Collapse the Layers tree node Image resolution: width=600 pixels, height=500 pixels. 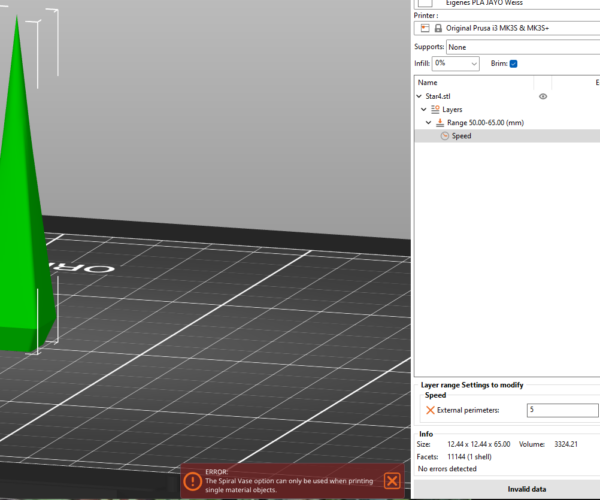[424, 109]
